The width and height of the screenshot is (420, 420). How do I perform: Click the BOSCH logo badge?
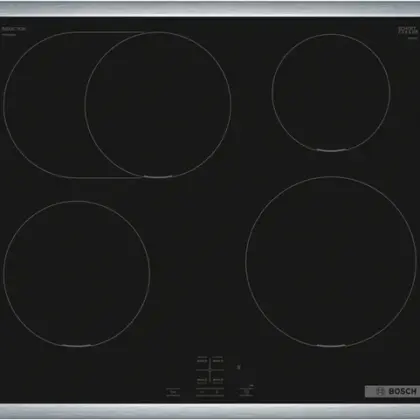tap(392, 391)
